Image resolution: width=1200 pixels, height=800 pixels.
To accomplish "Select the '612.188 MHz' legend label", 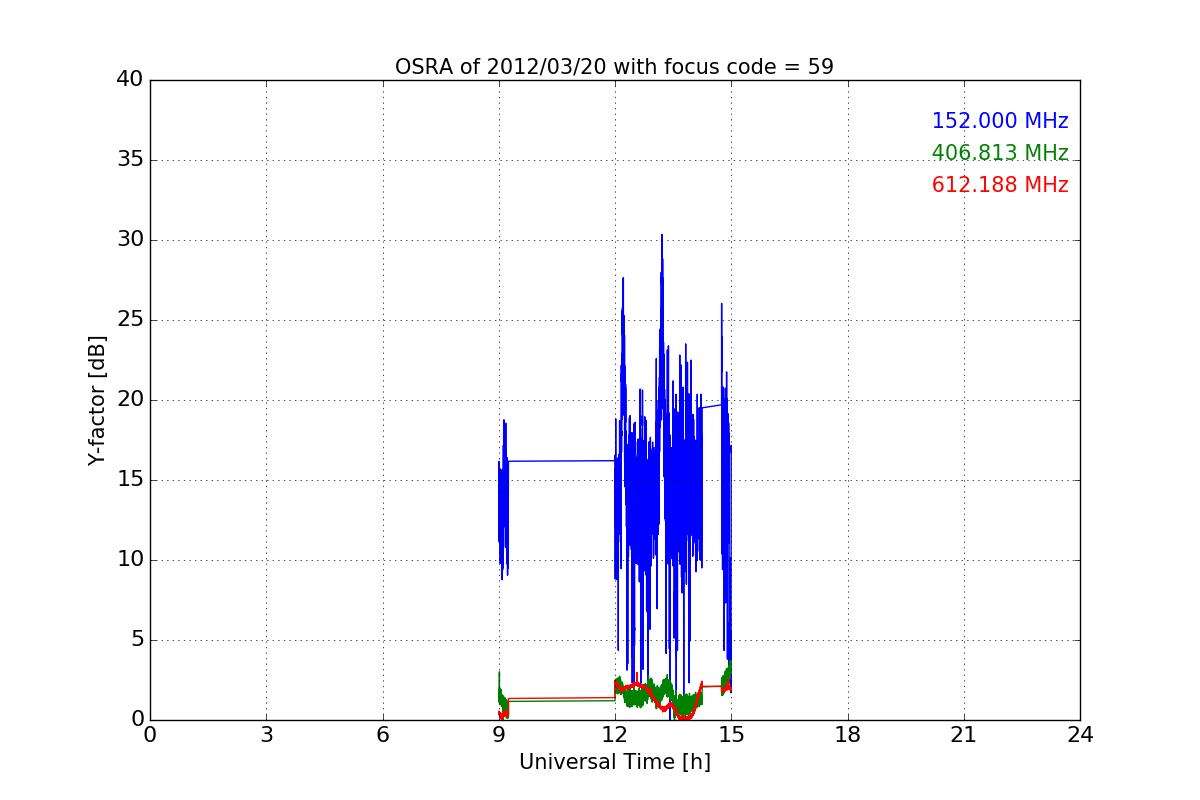I will point(1000,185).
